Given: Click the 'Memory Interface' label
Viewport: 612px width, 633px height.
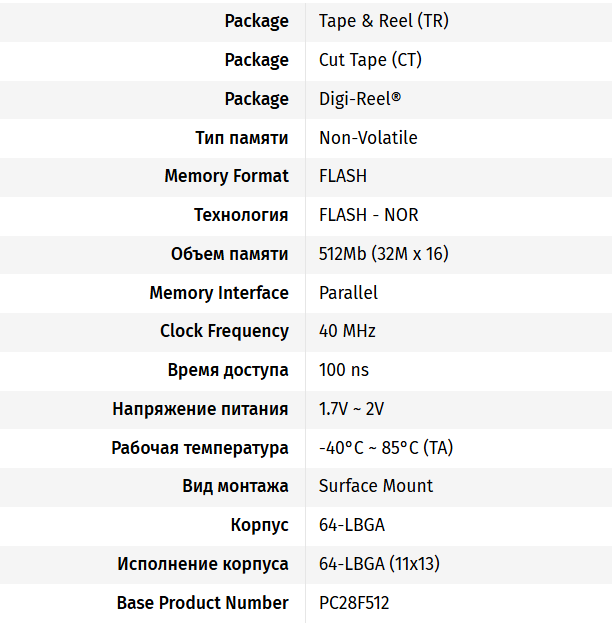Looking at the screenshot, I should pyautogui.click(x=219, y=293).
